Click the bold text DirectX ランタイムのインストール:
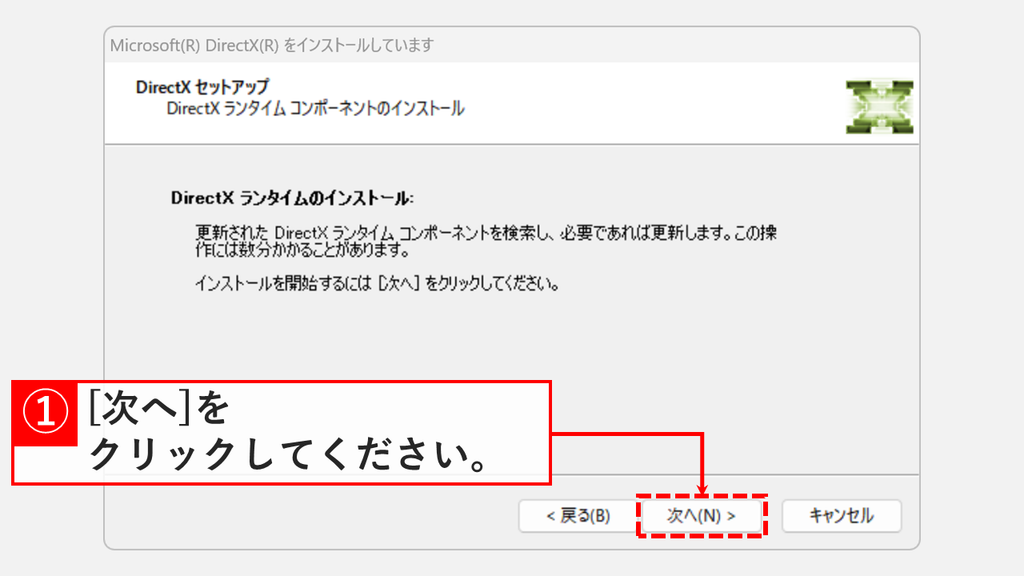1024x576 pixels. [x=293, y=198]
